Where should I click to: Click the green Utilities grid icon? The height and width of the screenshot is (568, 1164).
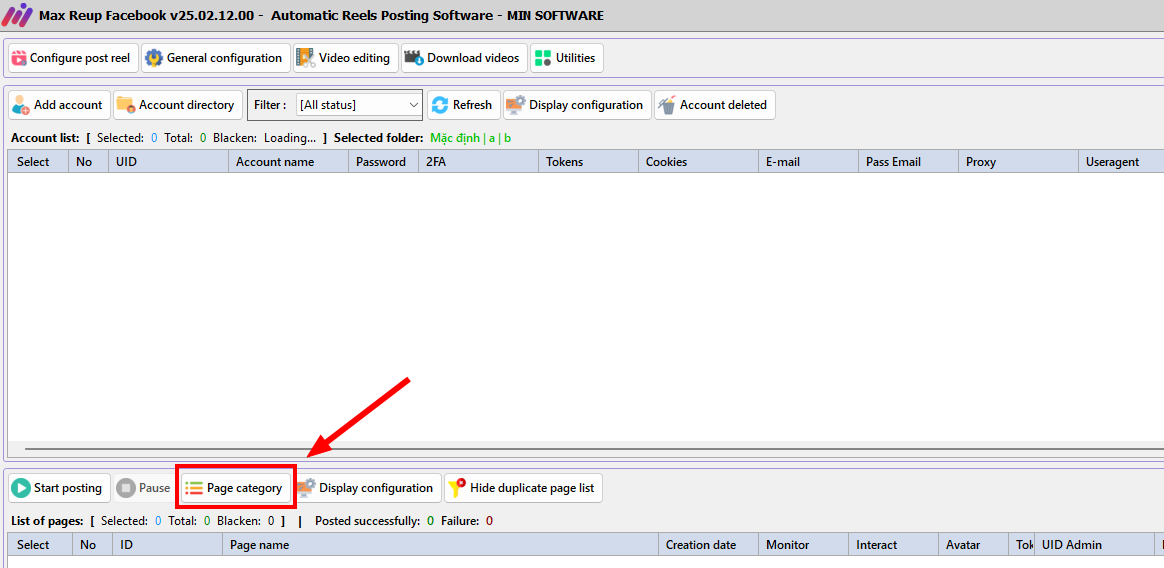point(543,58)
